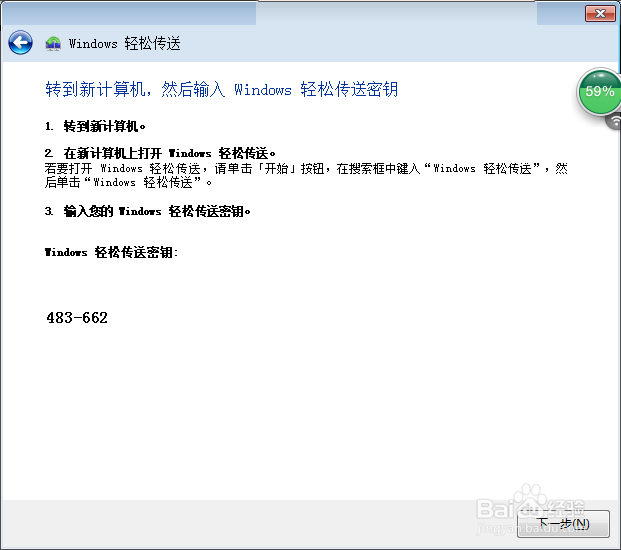Click the heading 转到新计算机，然后输入 Windows 轻松传送密钥
The image size is (621, 550).
tap(221, 89)
